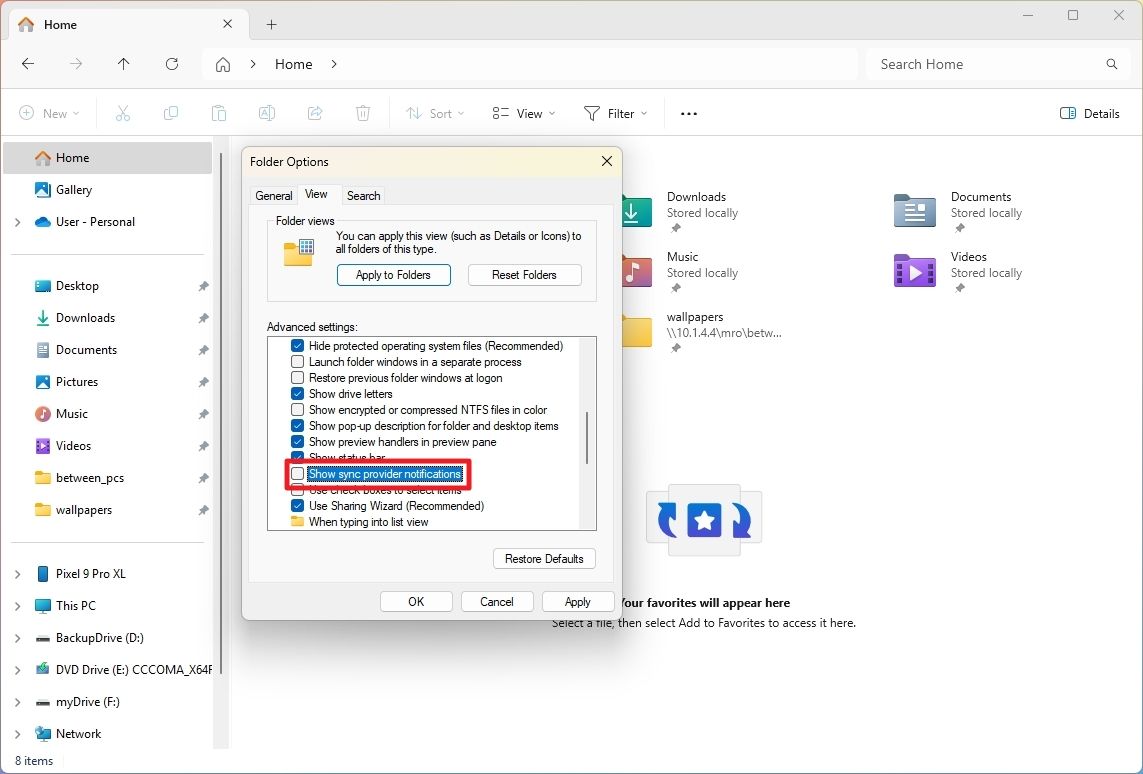Click the Share icon in the toolbar
1143x774 pixels.
tap(314, 113)
